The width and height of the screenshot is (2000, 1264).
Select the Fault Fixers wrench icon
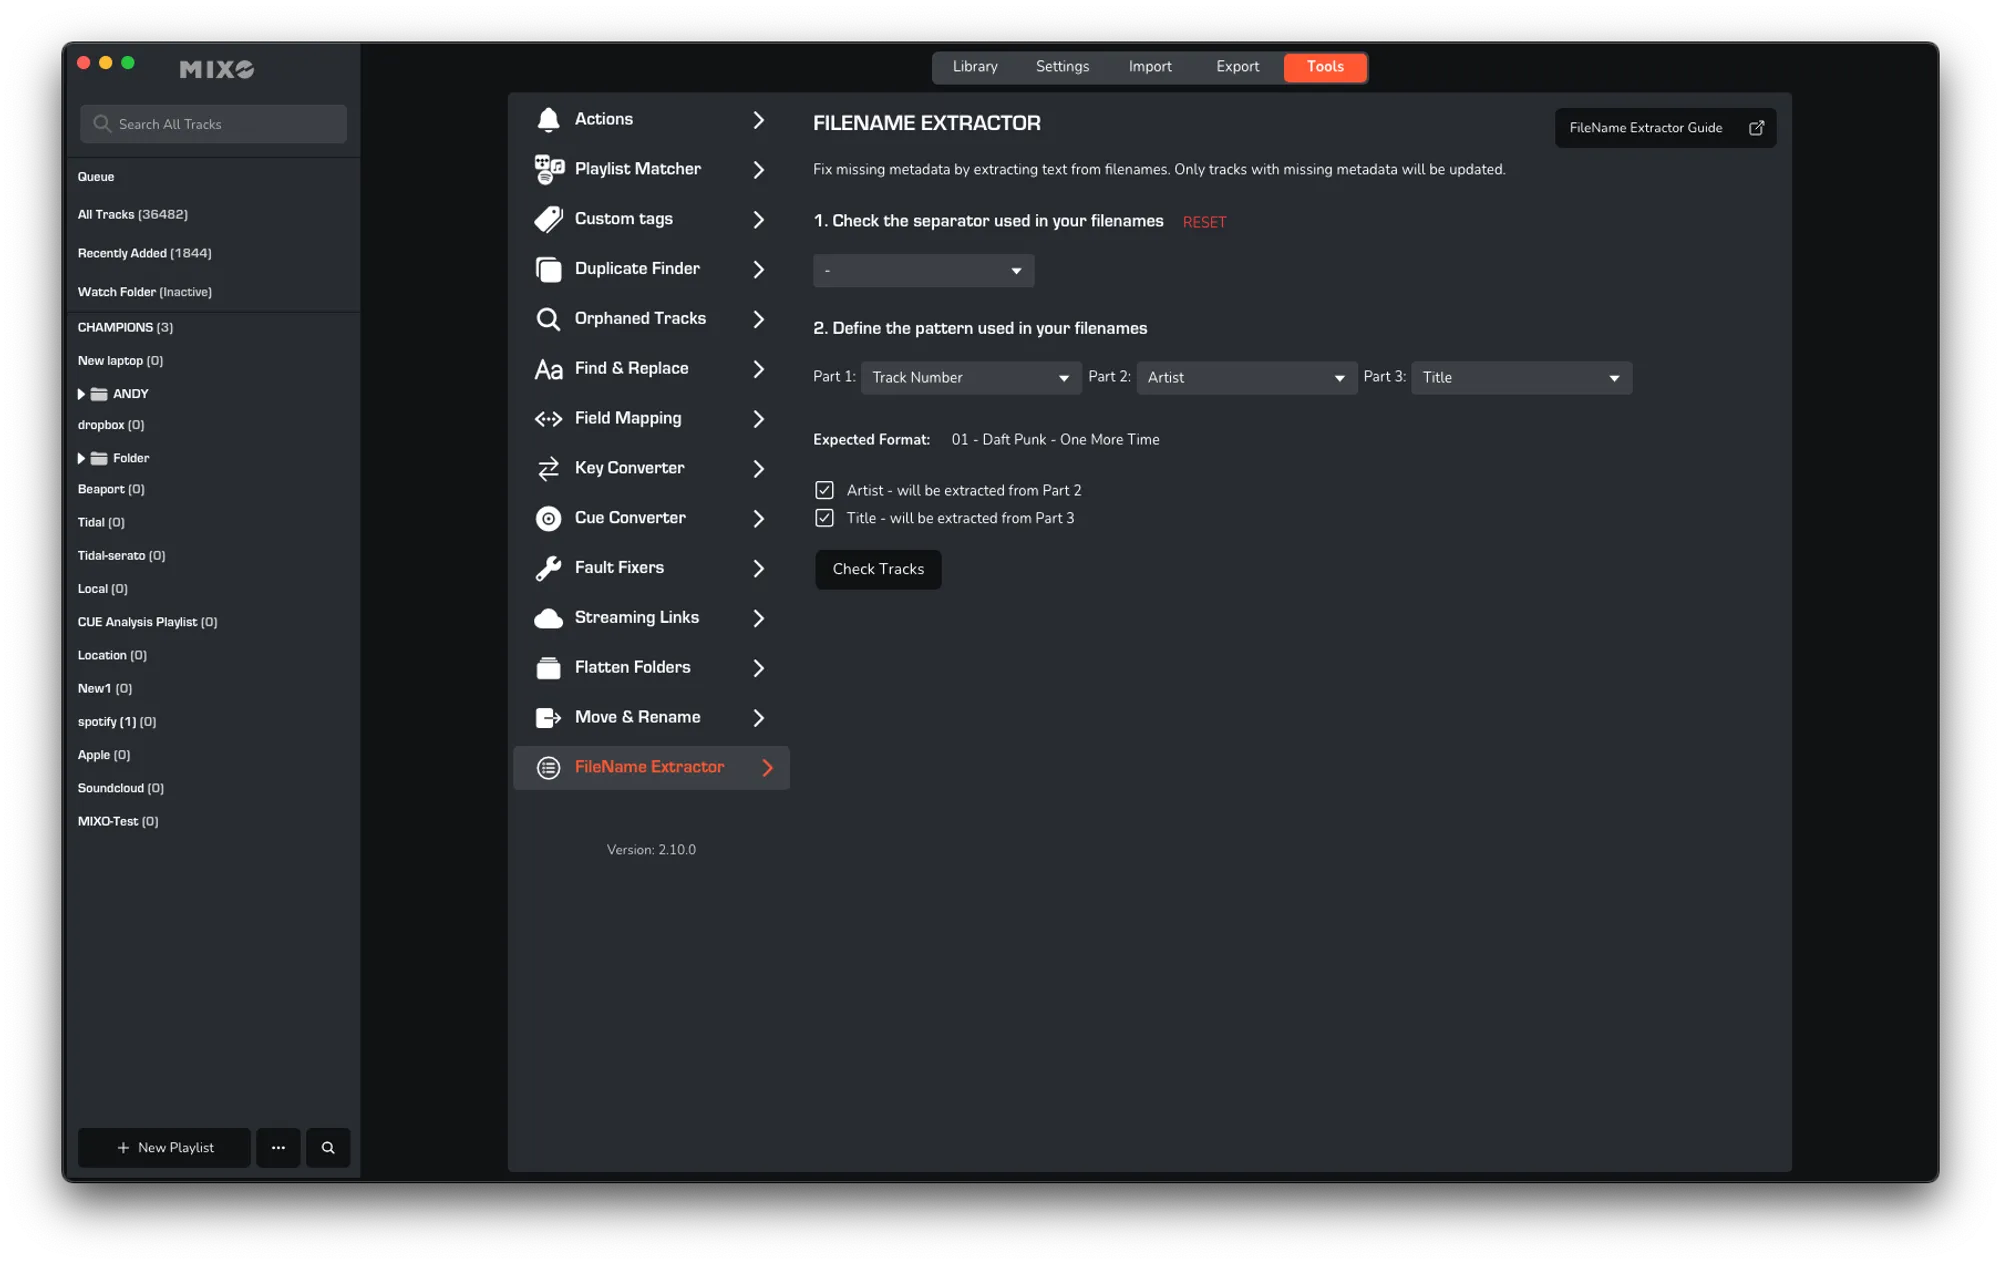[x=548, y=568]
